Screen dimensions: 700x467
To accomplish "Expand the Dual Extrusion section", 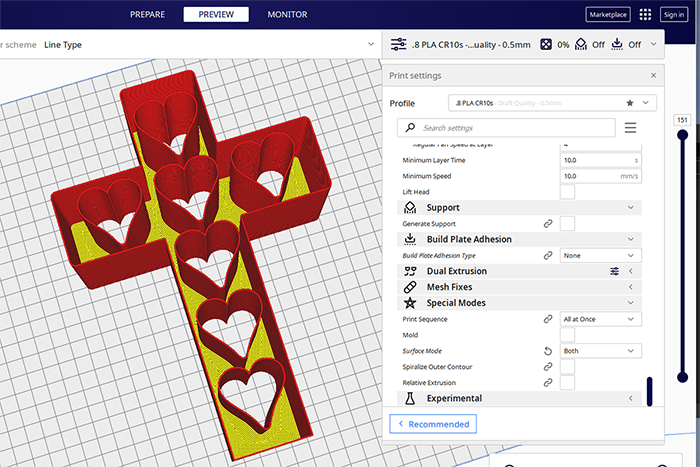I will (x=631, y=271).
